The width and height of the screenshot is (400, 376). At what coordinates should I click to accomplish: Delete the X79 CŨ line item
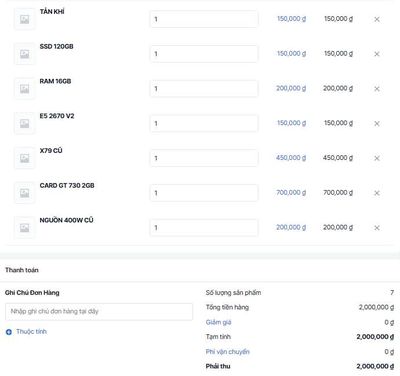pos(377,158)
